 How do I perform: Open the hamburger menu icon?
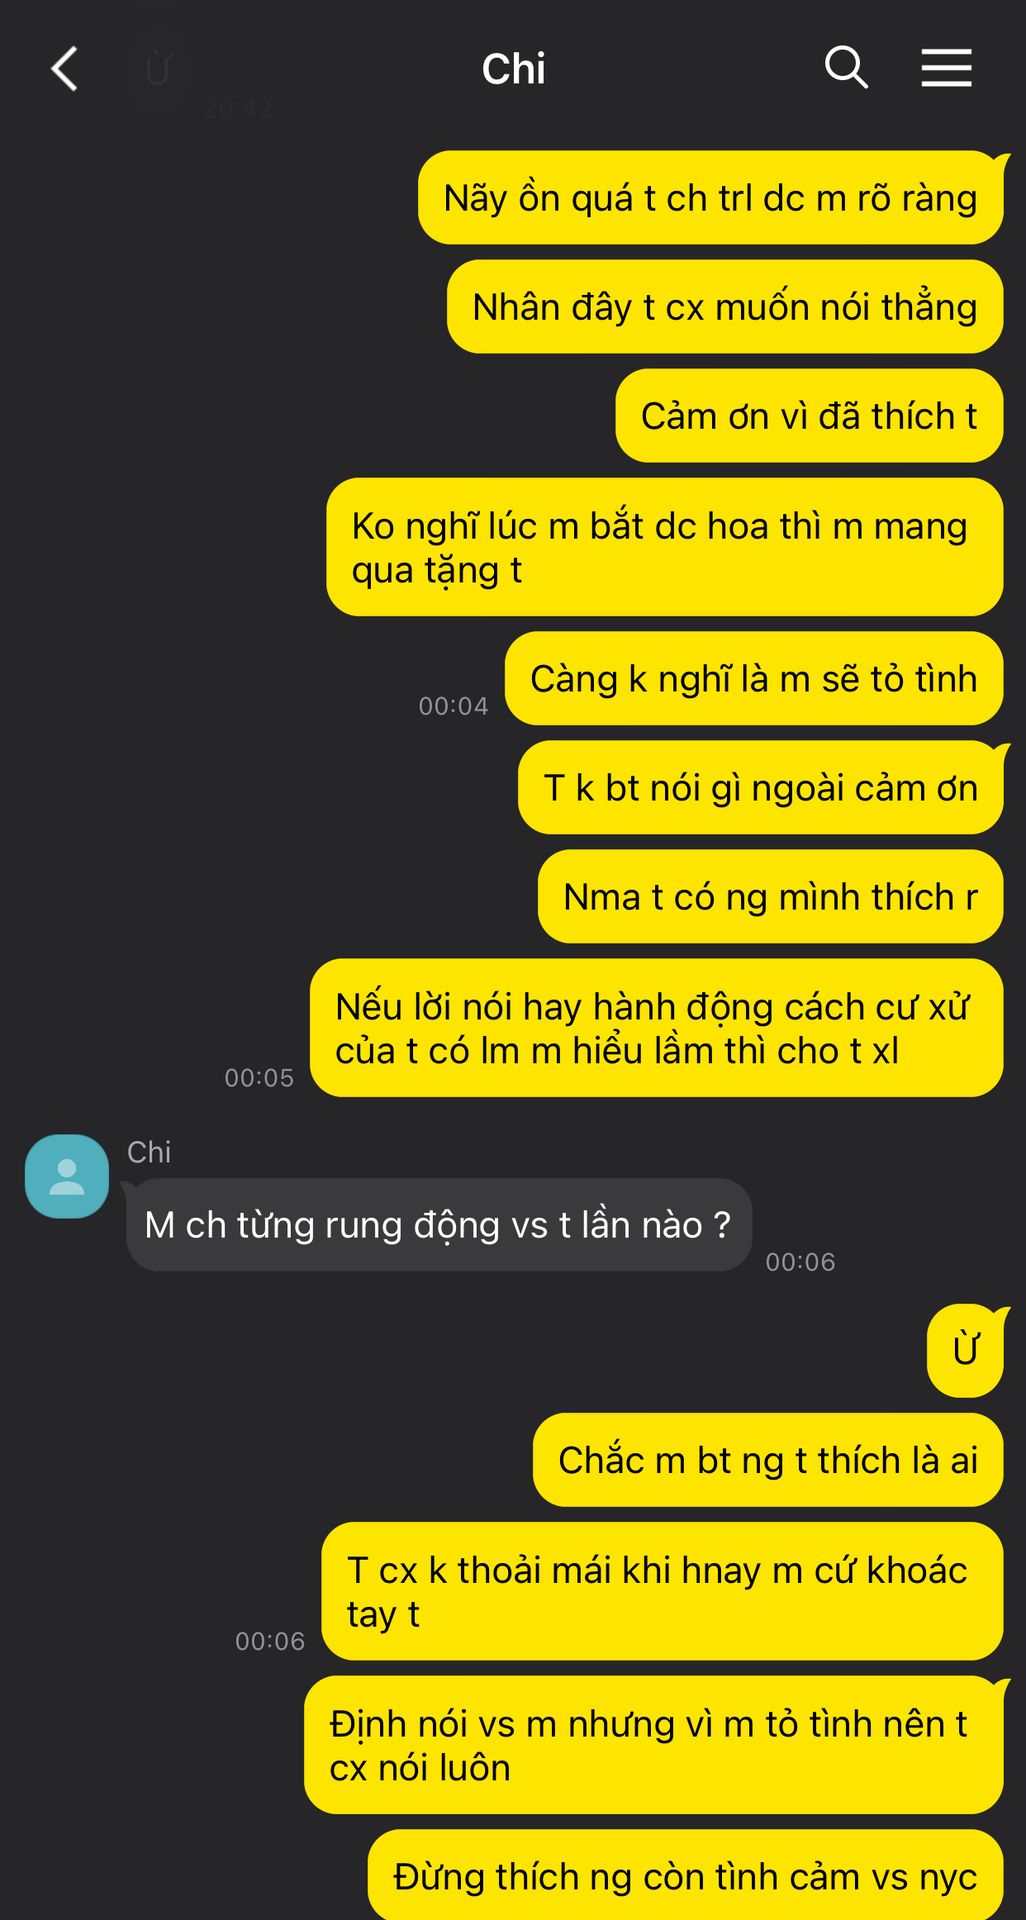coord(946,68)
